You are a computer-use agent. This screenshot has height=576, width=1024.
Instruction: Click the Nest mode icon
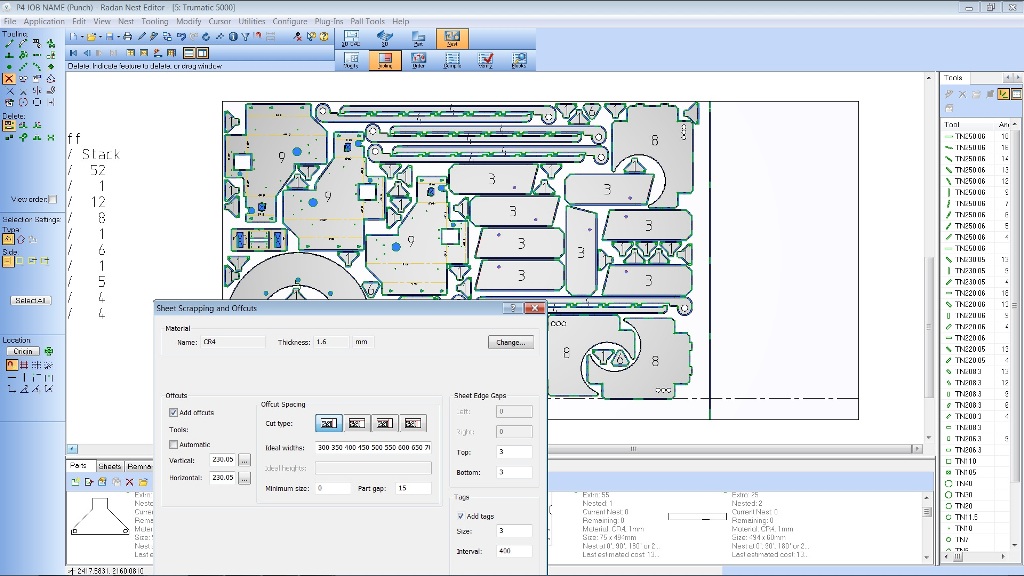pyautogui.click(x=452, y=39)
